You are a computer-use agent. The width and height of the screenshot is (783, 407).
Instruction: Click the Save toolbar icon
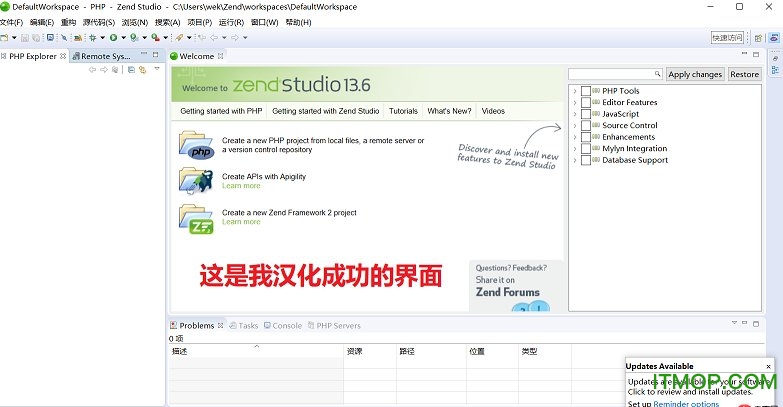(24, 37)
